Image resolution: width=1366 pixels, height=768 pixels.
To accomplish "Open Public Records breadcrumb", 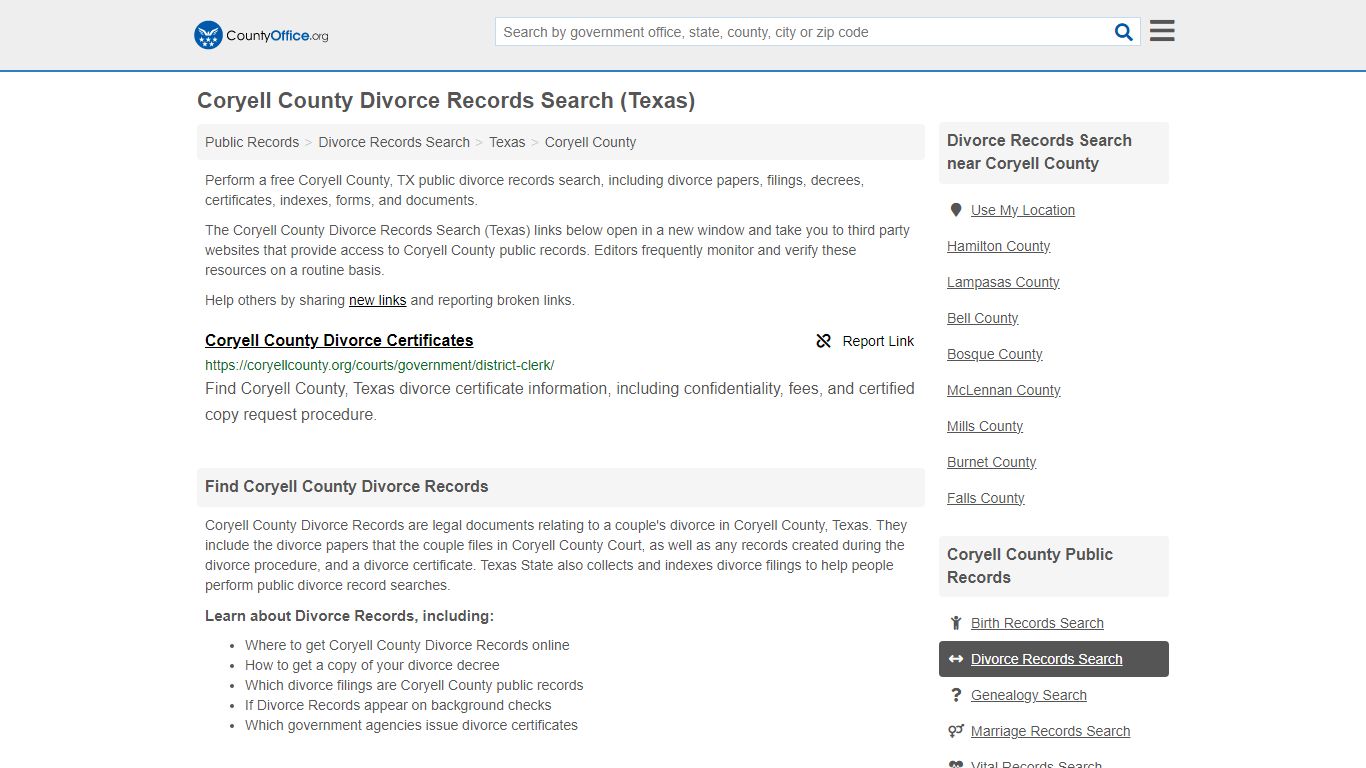I will pyautogui.click(x=252, y=142).
